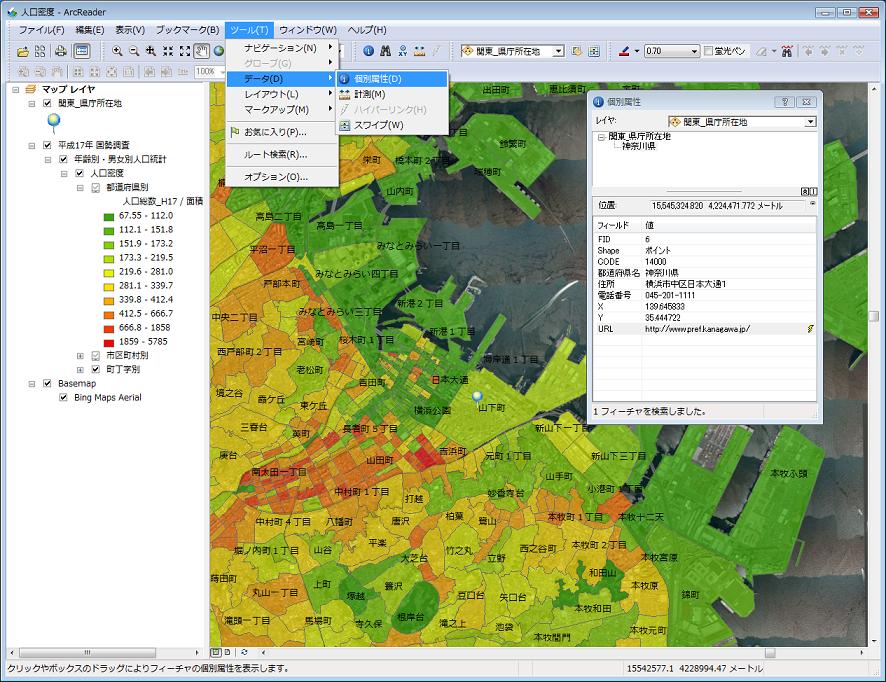Screen dimensions: 886x682
Task: Choose 計測(M) from the data submenu
Action: coord(392,94)
